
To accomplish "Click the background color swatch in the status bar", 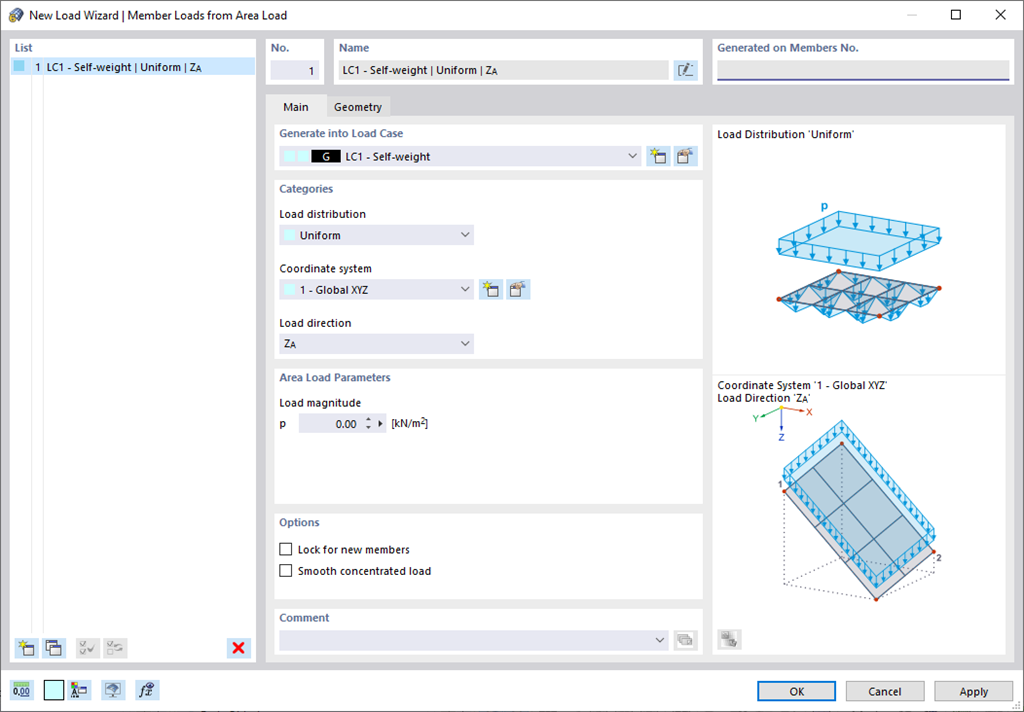I will 53,690.
